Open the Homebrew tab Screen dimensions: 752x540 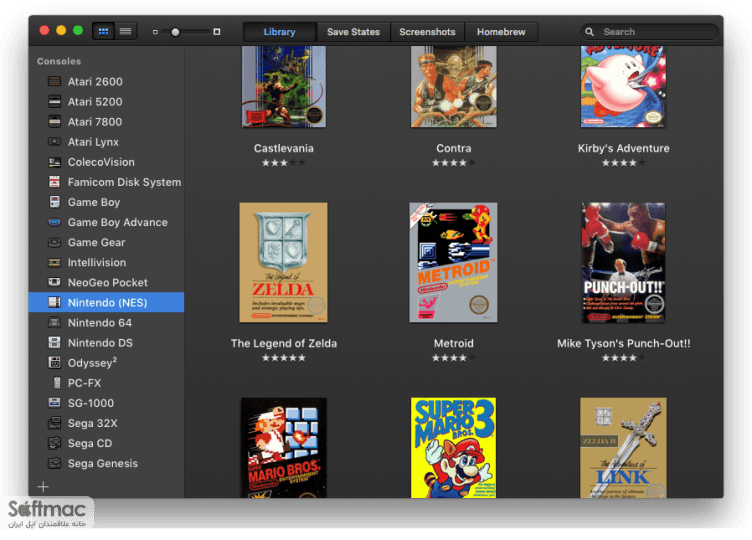[501, 32]
